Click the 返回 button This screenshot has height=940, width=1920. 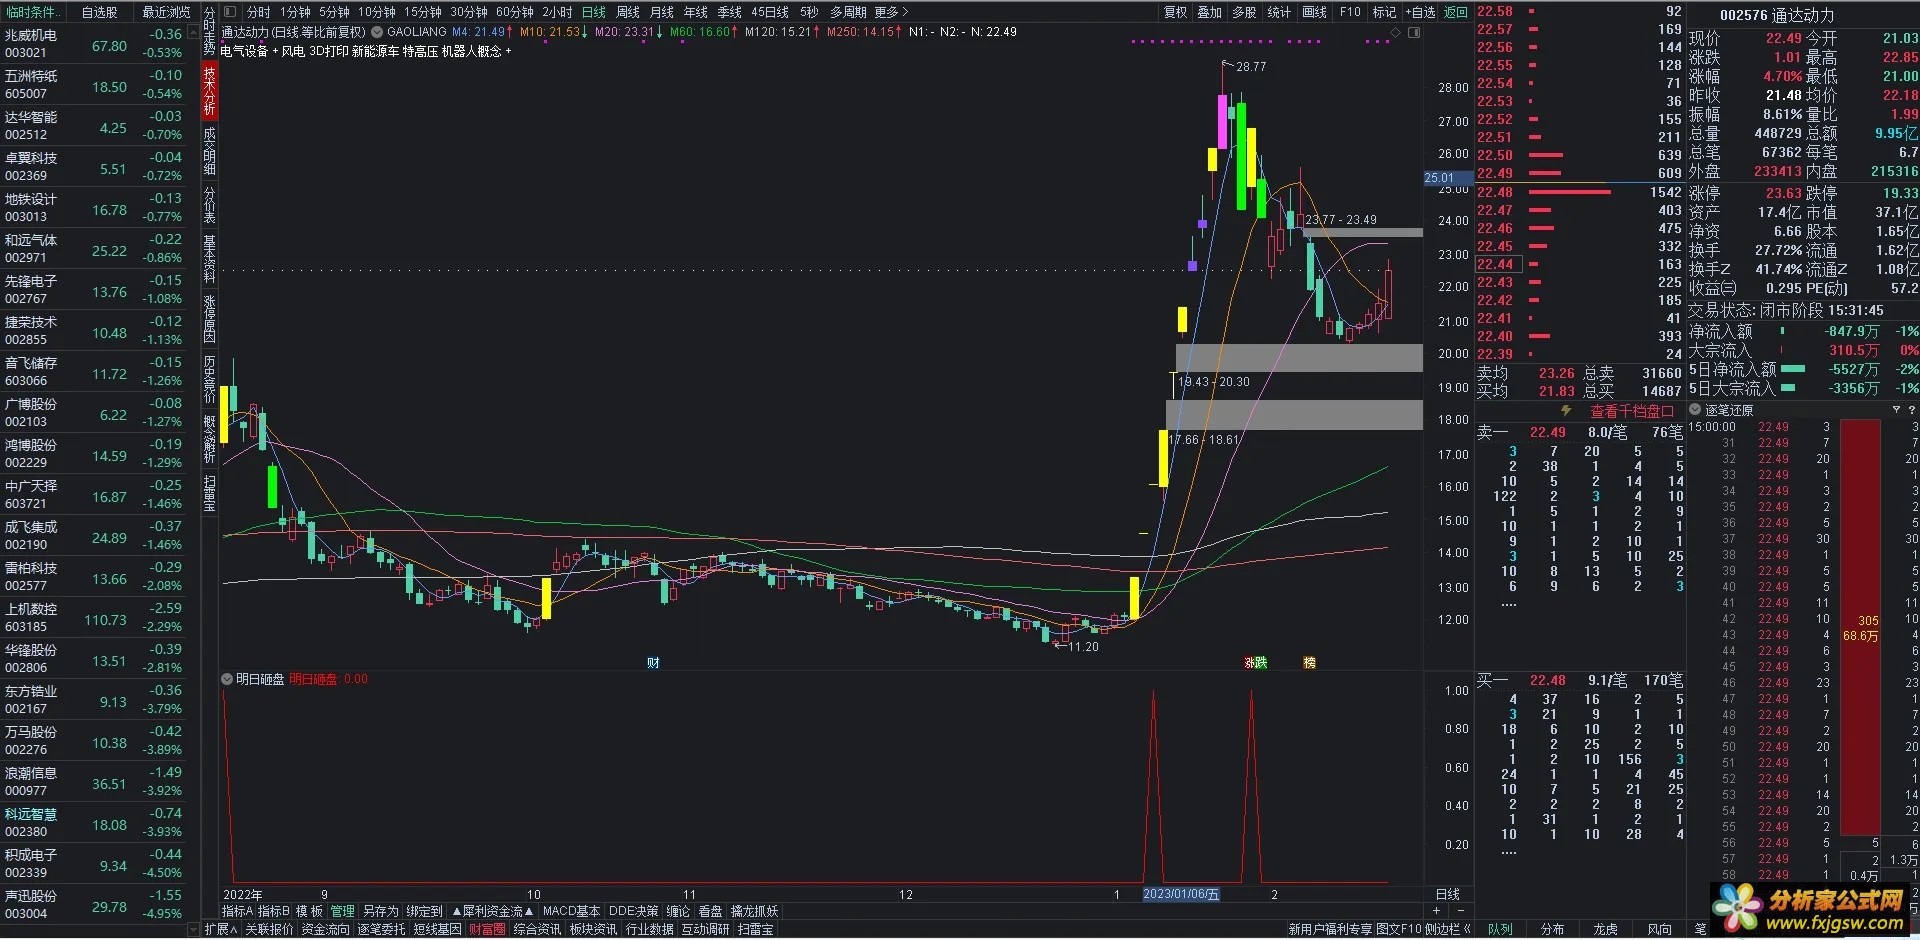tap(1456, 12)
